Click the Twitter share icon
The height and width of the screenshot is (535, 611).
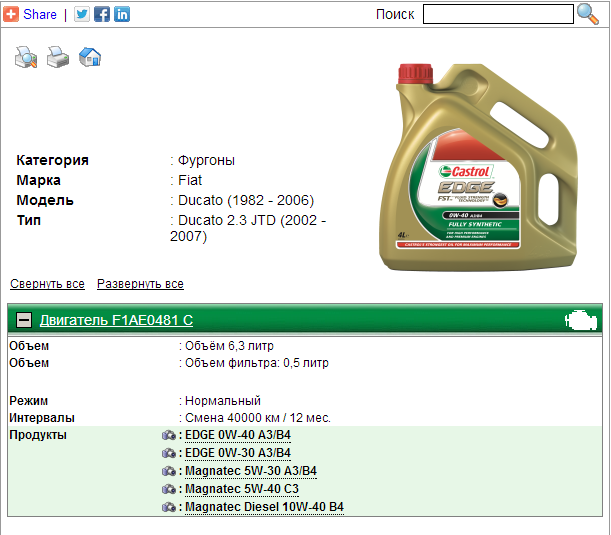[x=82, y=14]
